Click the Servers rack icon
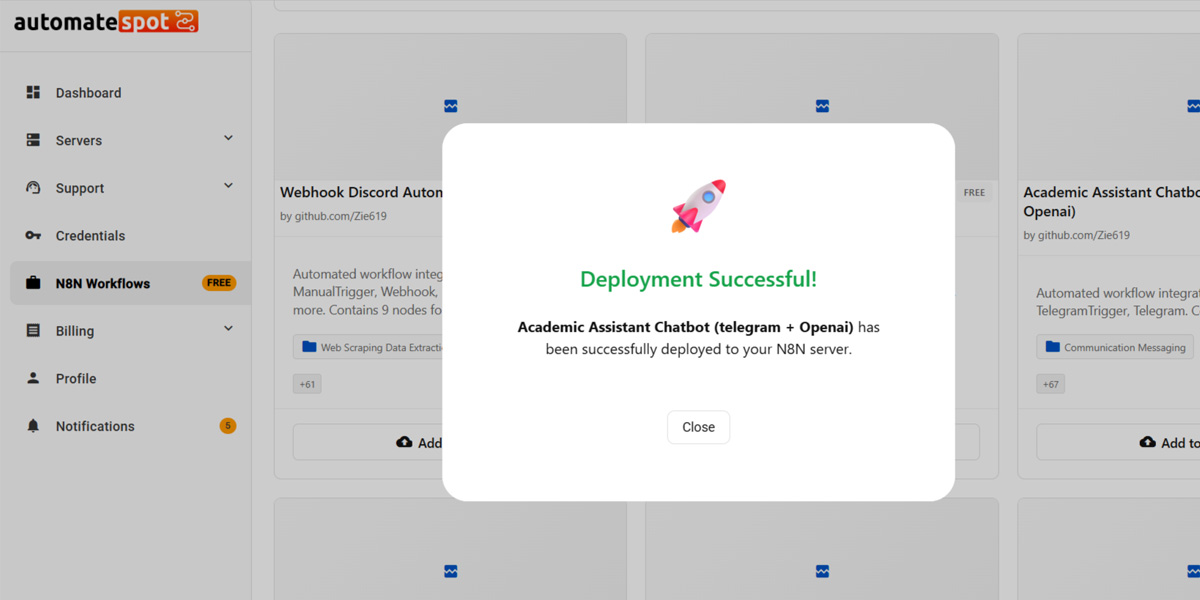 click(x=33, y=140)
